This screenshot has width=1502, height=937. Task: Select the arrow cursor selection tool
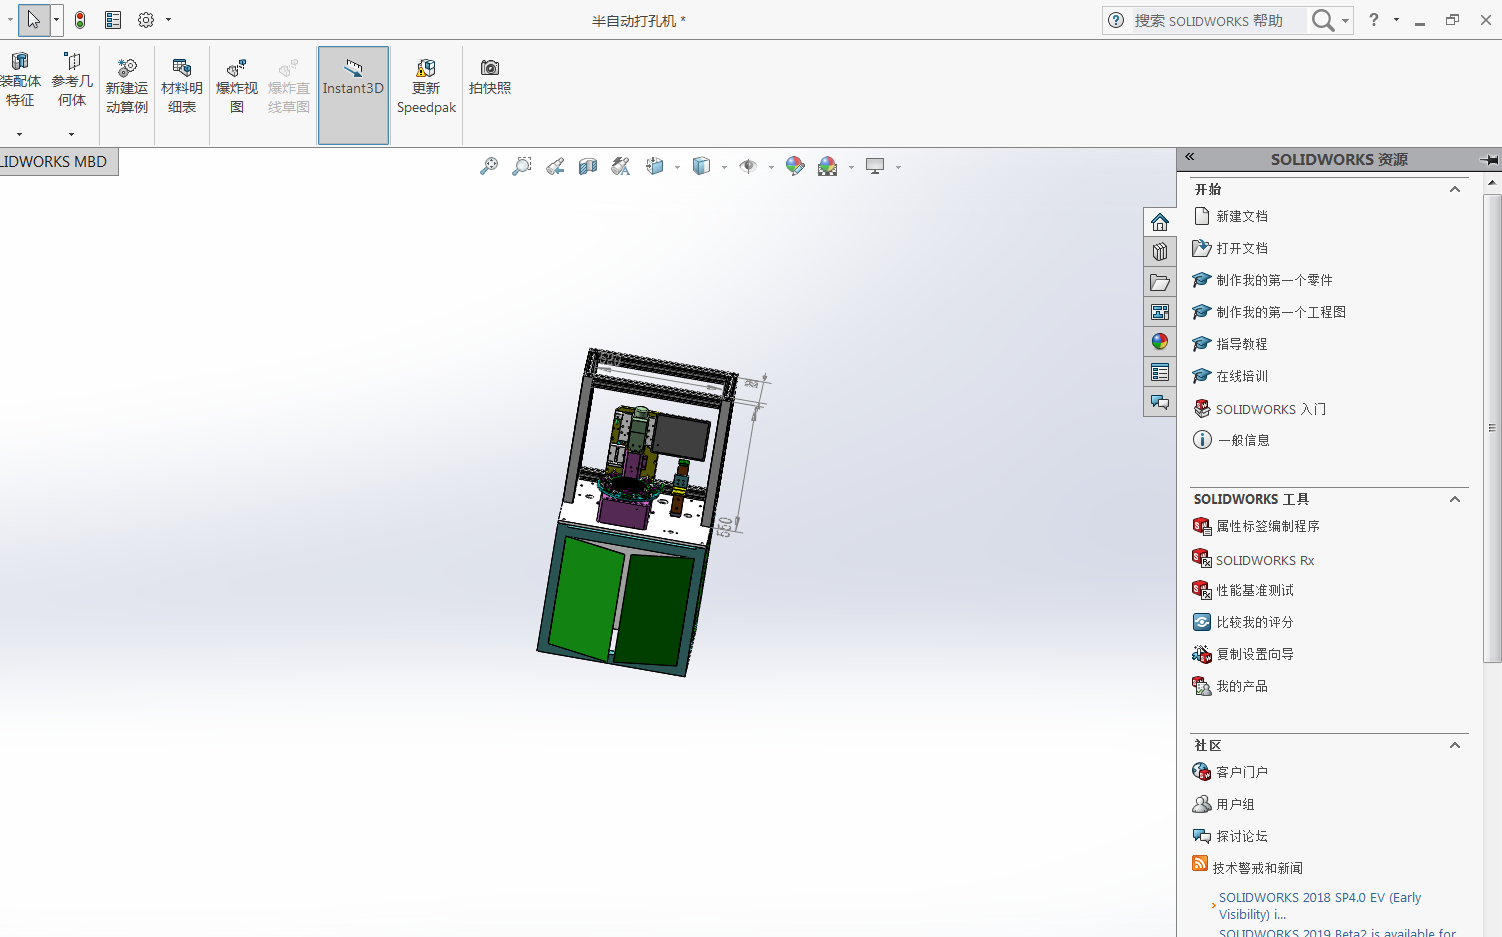coord(34,20)
